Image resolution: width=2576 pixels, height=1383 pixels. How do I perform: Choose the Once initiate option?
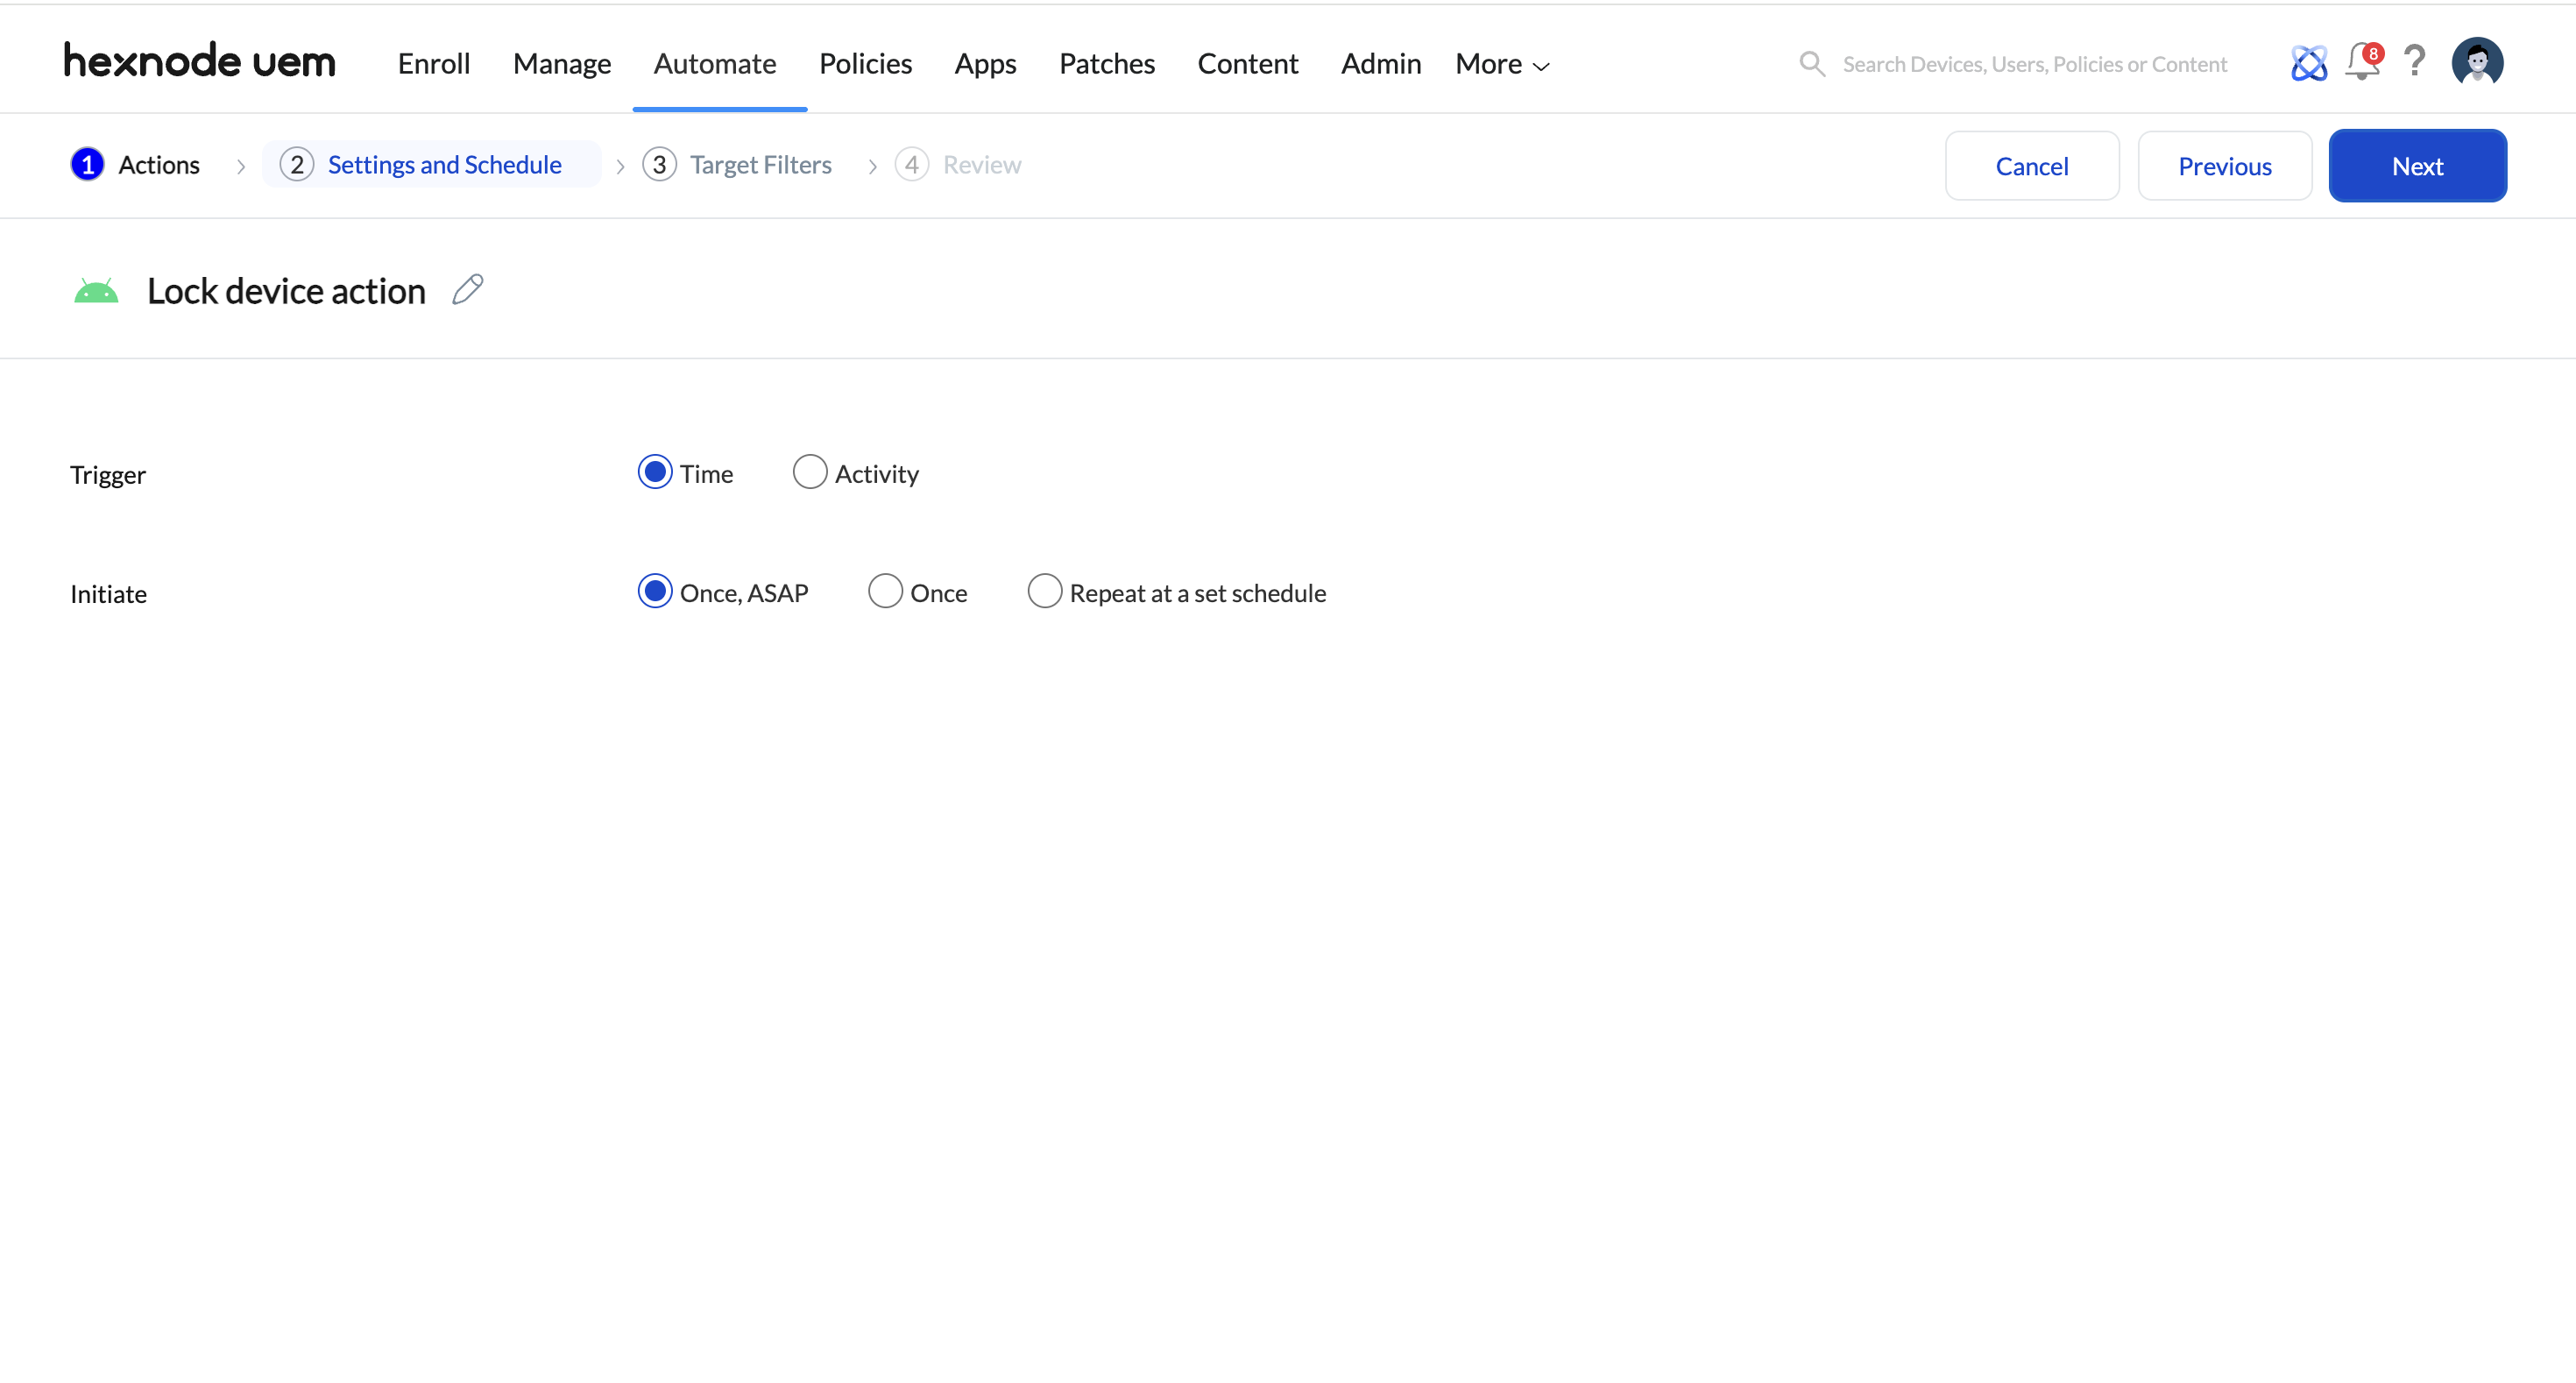[x=884, y=591]
